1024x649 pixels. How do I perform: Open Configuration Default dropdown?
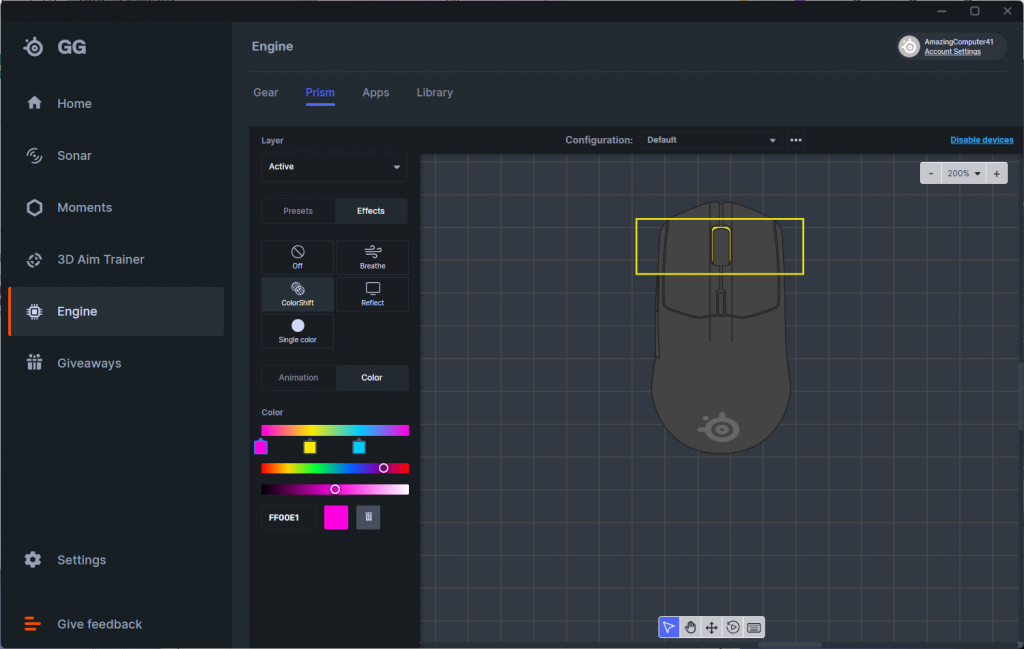[x=711, y=140]
